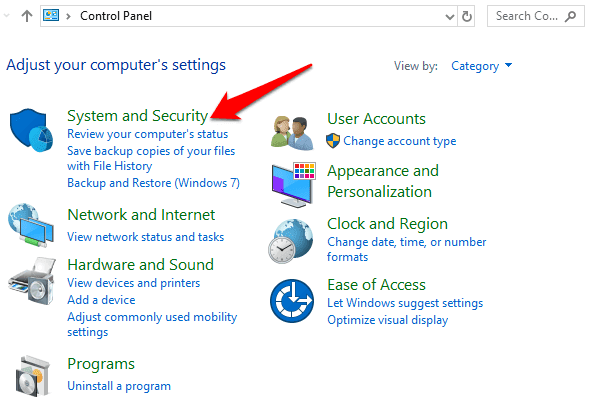Image resolution: width=590 pixels, height=407 pixels.
Task: Open User Accounts category
Action: coord(376,119)
